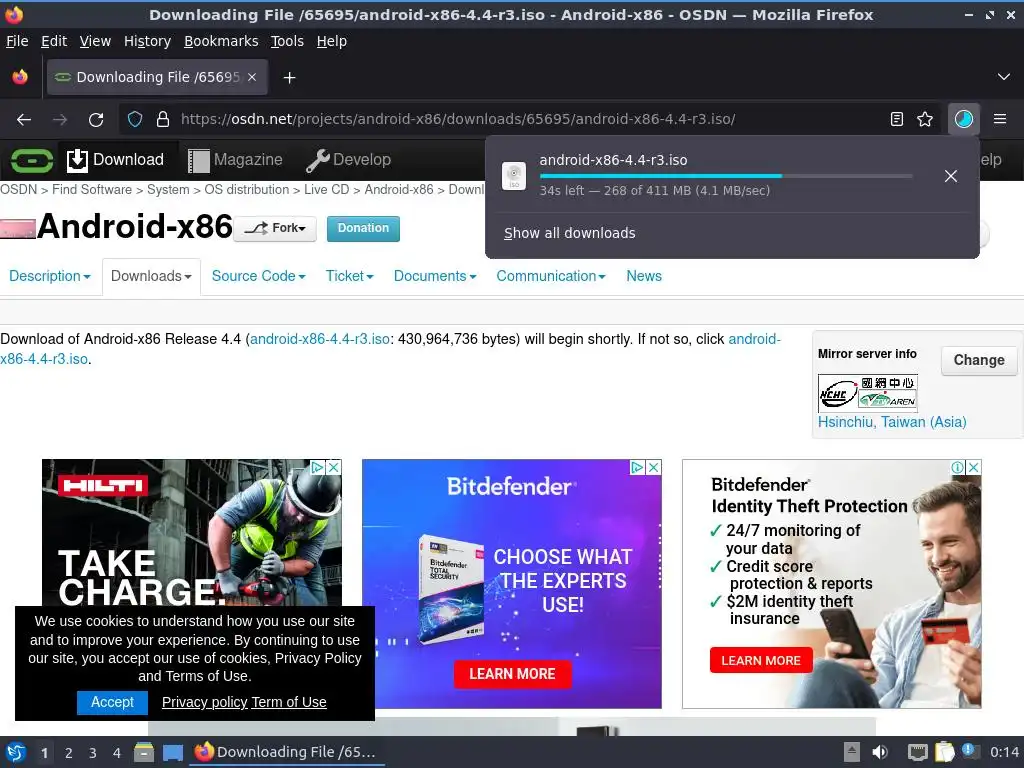1024x768 pixels.
Task: Open the OSDN Download section
Action: point(115,159)
